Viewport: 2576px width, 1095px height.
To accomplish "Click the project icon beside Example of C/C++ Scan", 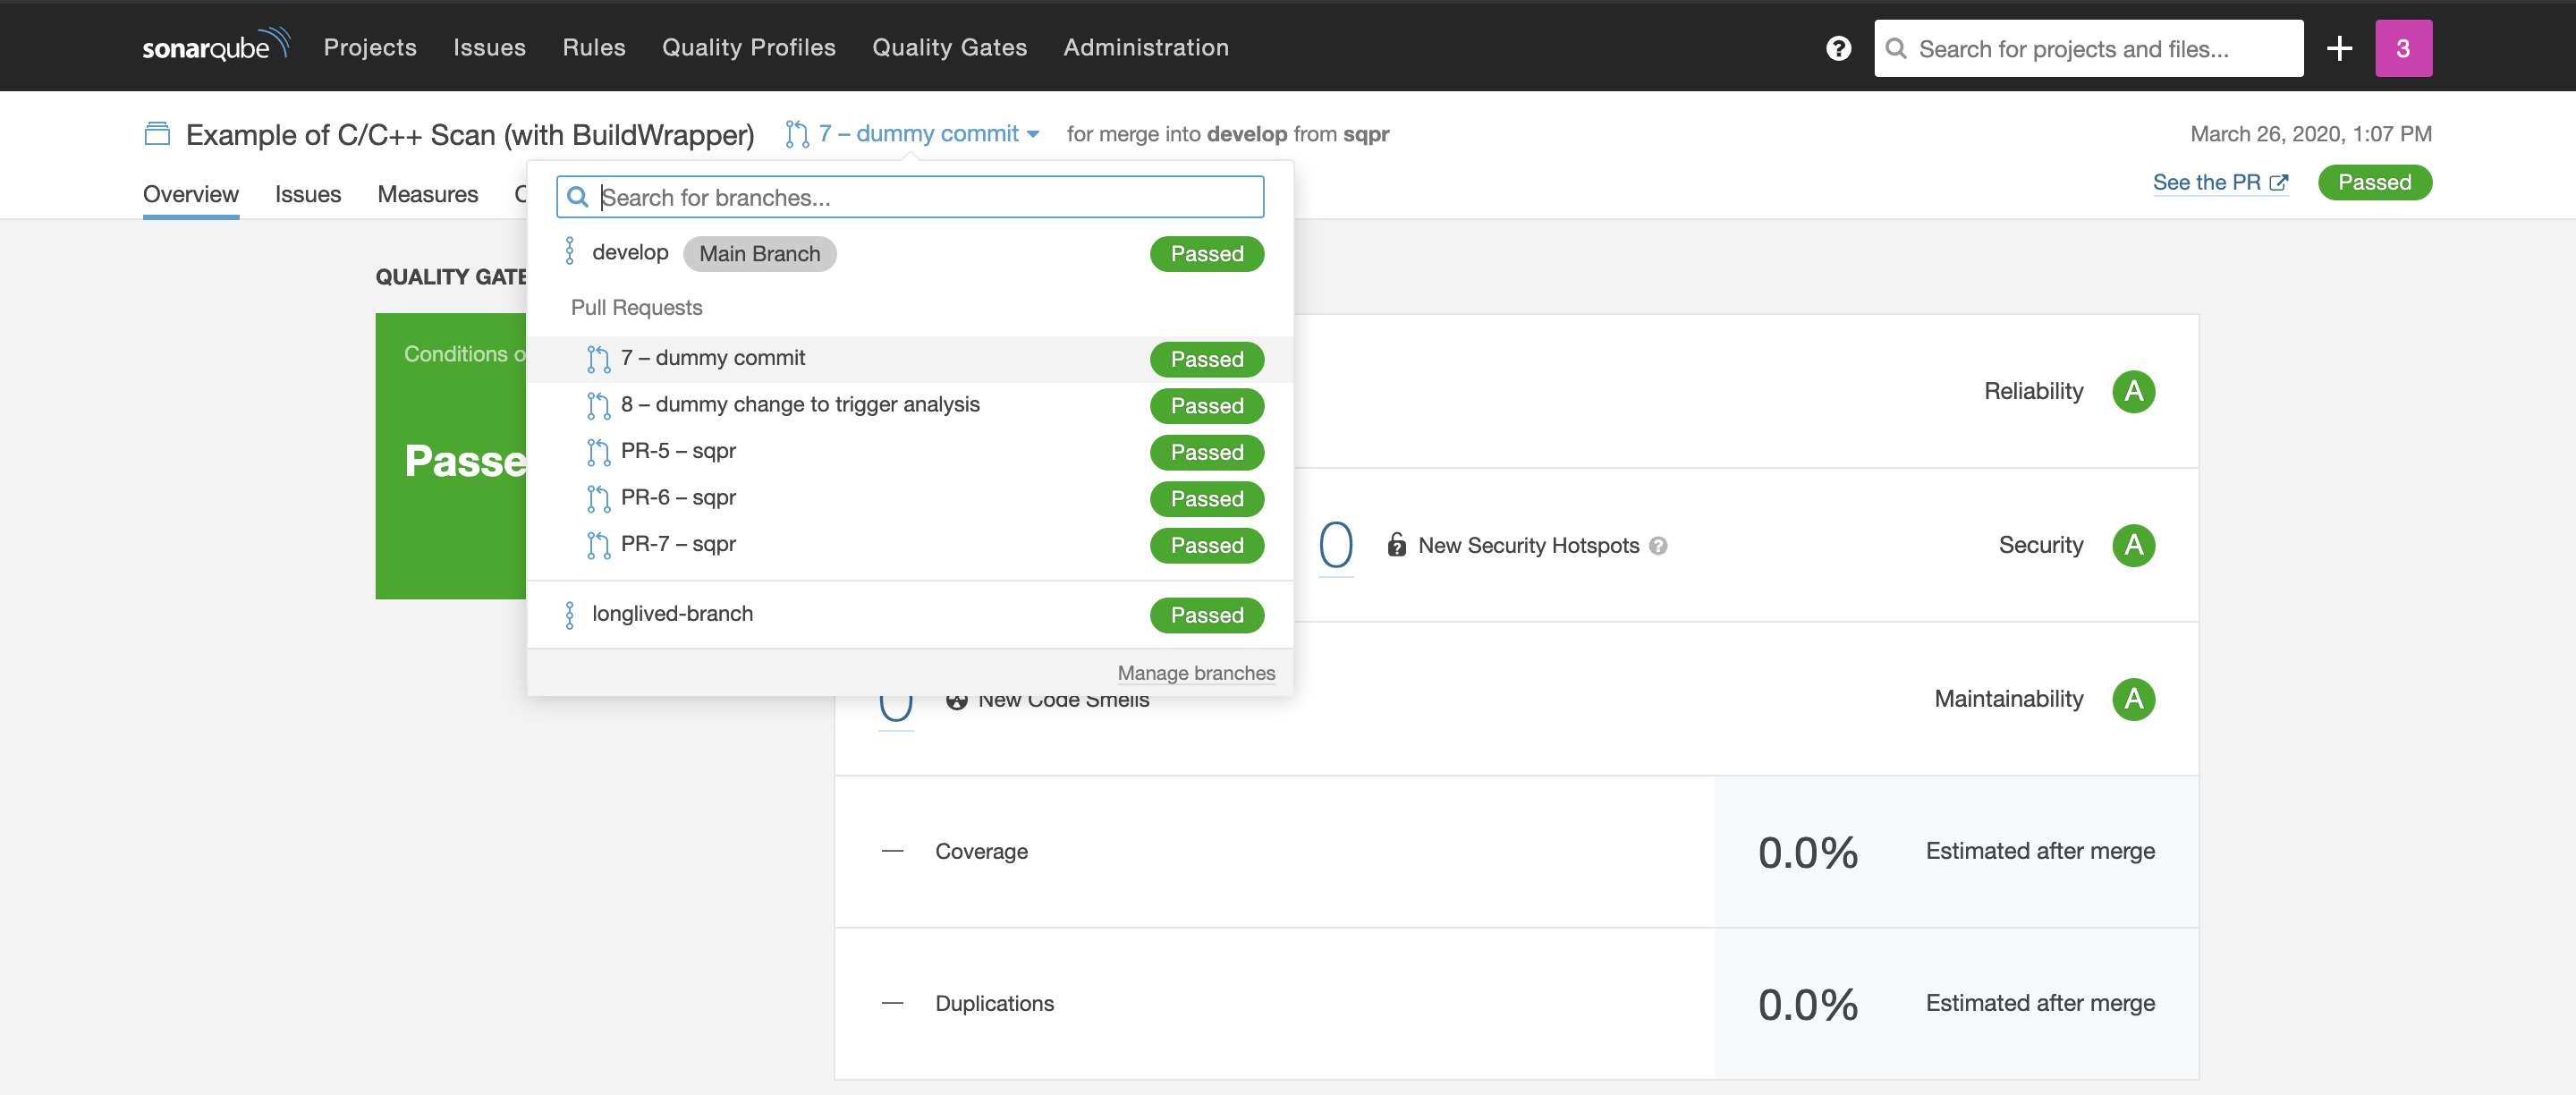I will (x=157, y=134).
